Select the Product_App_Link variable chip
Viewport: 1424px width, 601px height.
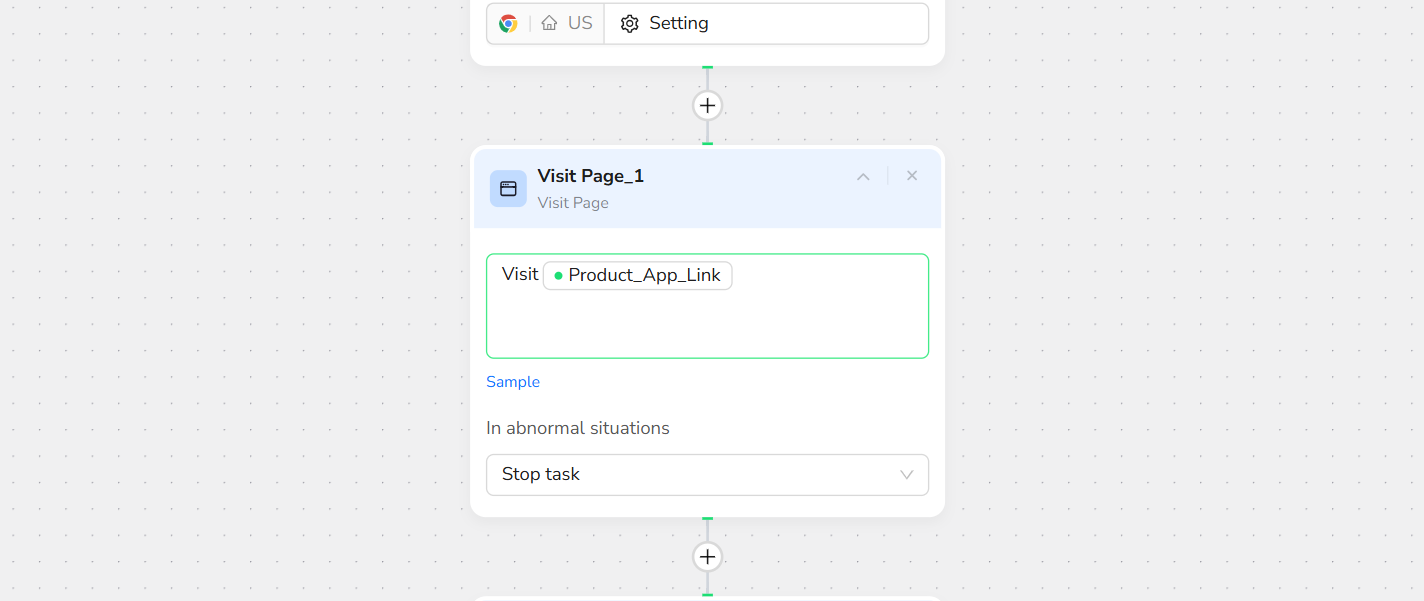(644, 276)
